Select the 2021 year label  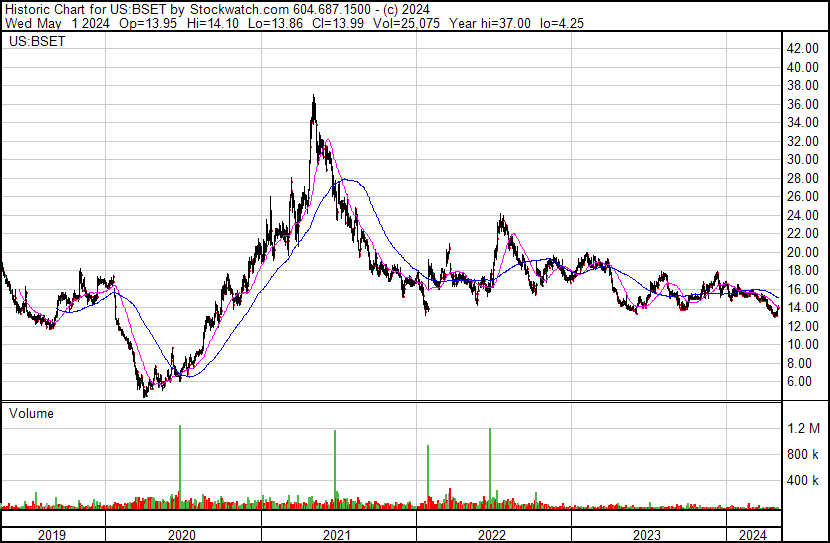click(x=337, y=535)
